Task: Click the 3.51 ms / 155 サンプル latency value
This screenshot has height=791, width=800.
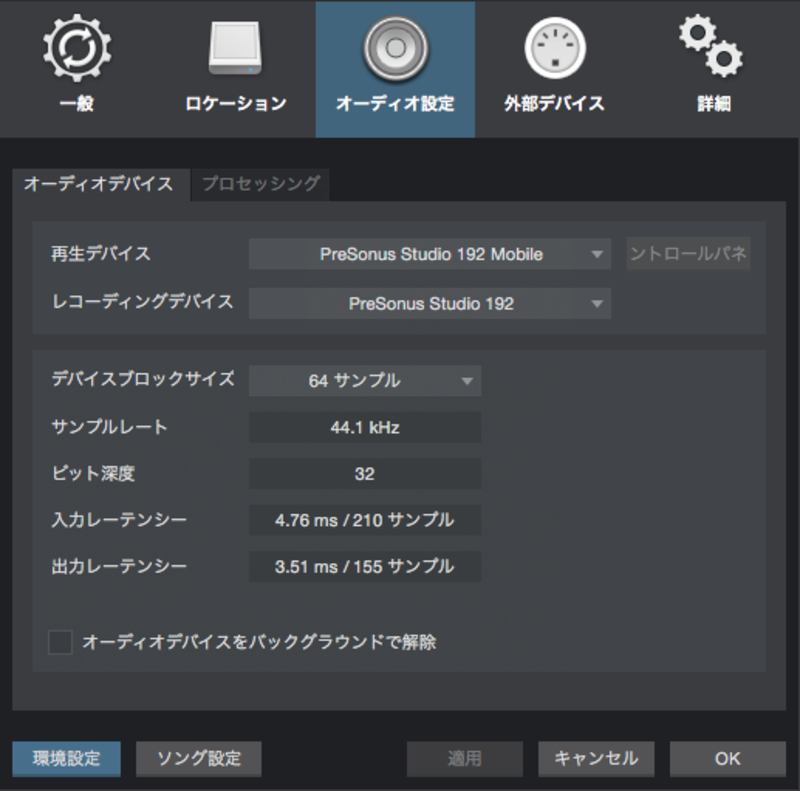Action: [x=365, y=566]
